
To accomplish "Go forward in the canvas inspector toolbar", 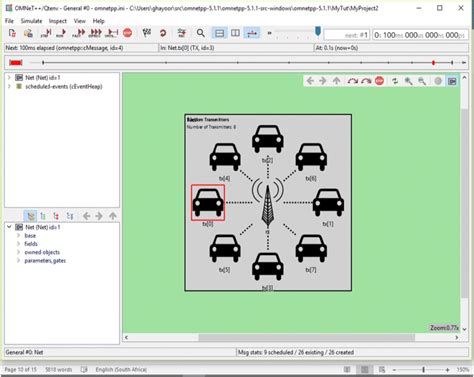I will coord(323,81).
